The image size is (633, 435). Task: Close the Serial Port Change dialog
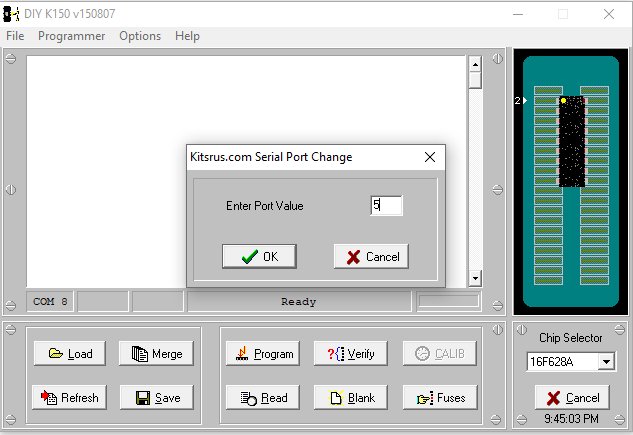(430, 157)
